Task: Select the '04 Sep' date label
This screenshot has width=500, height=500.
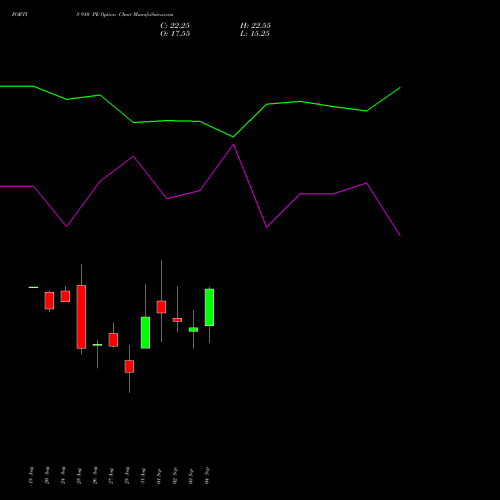Action: tap(207, 475)
